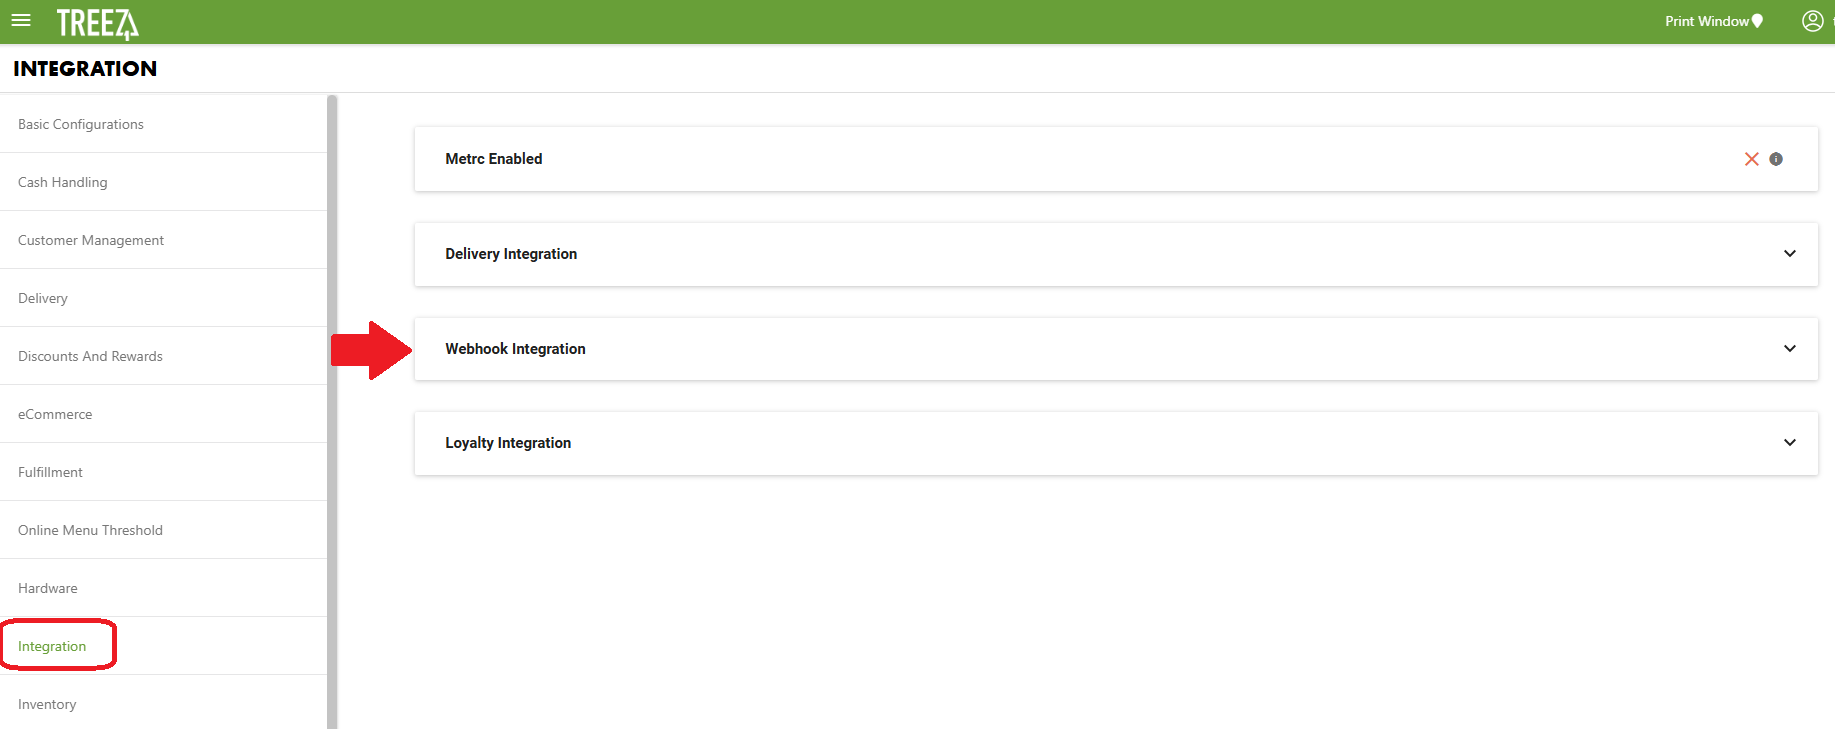Select Customer Management in sidebar
The image size is (1835, 729).
(x=91, y=240)
